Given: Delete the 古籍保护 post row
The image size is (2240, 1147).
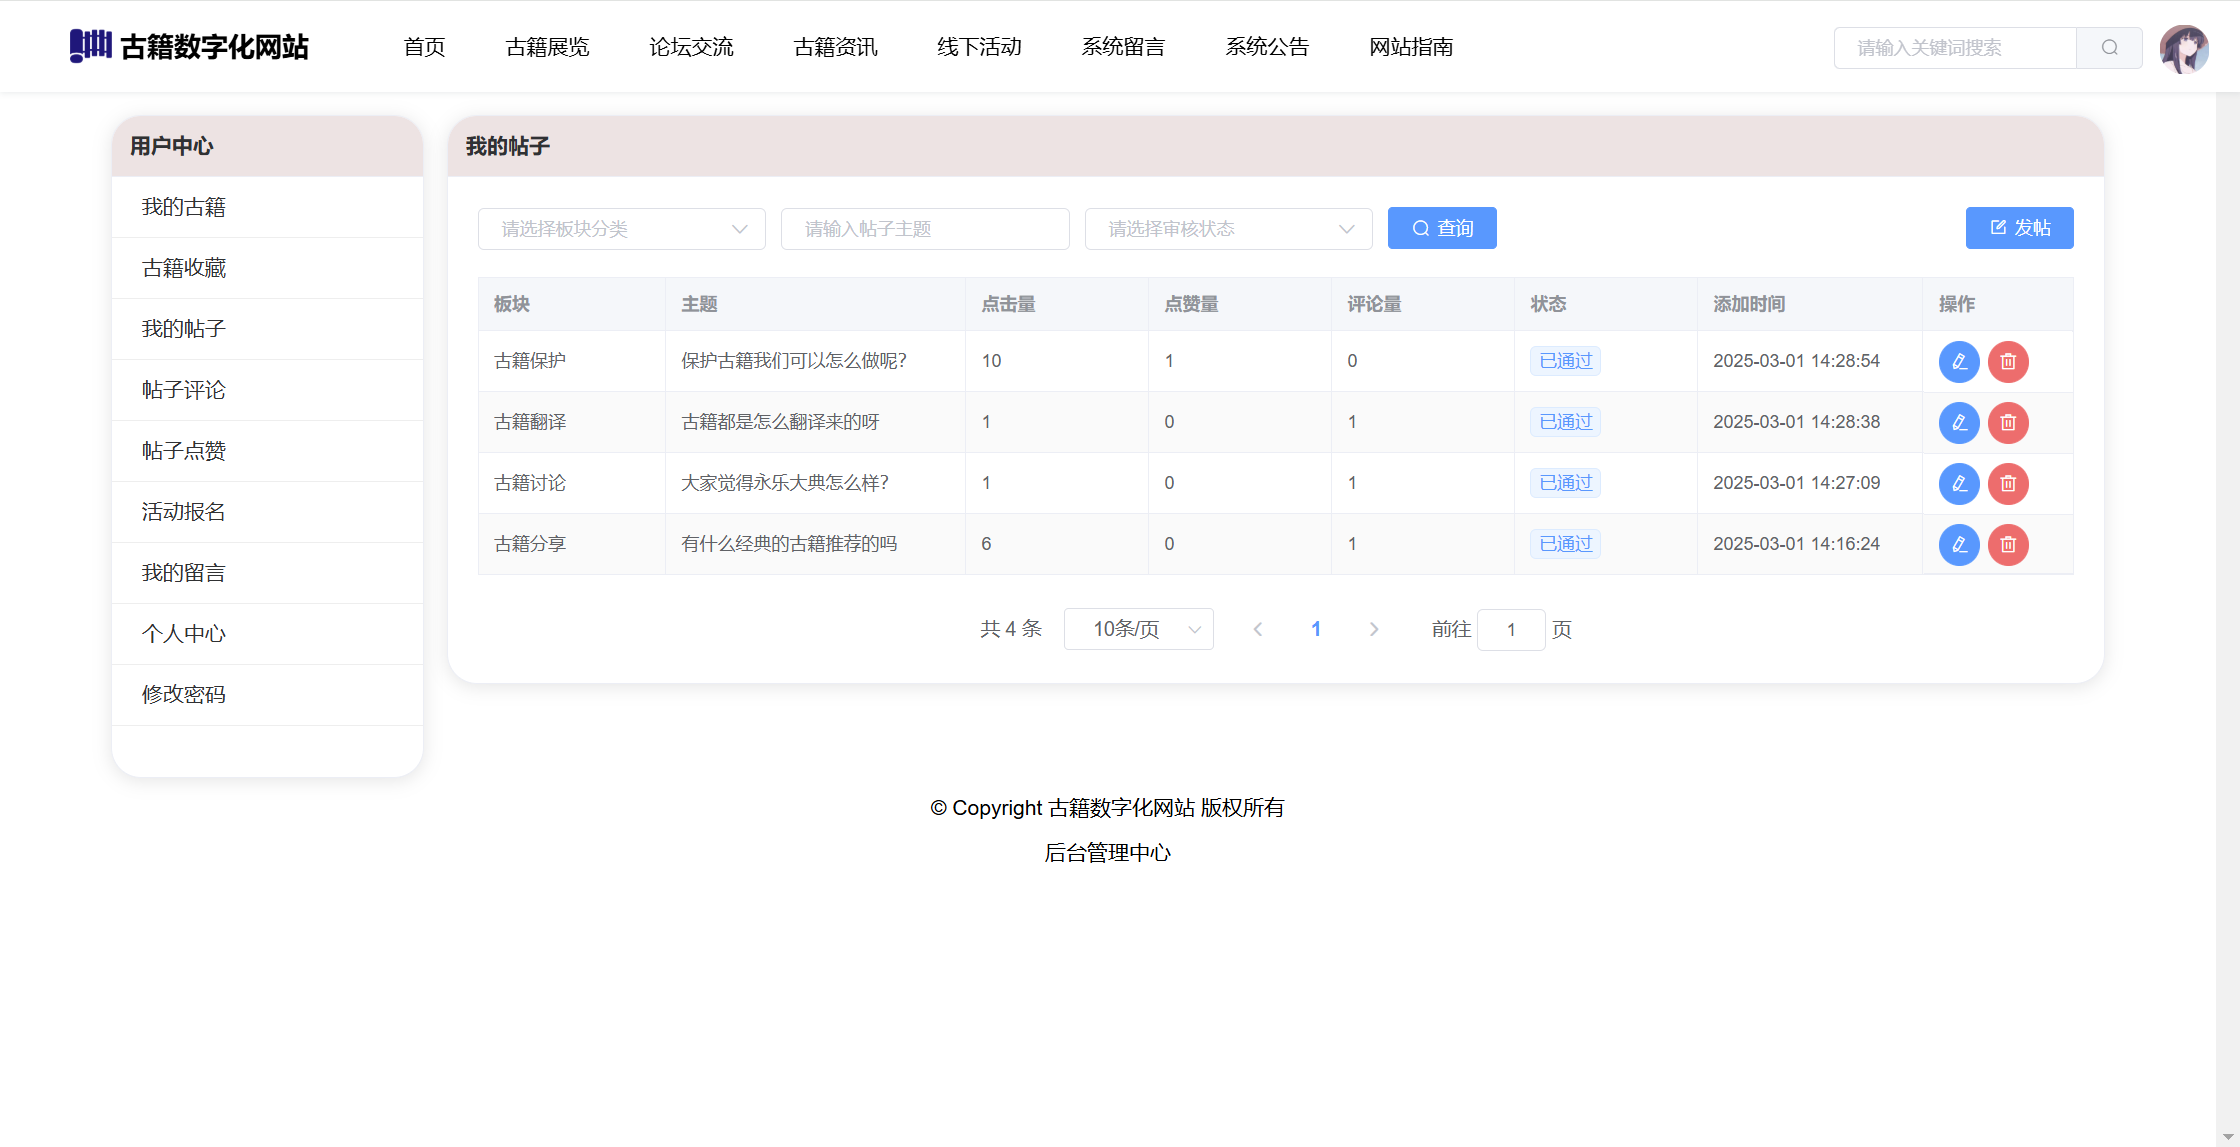Looking at the screenshot, I should pos(2007,361).
